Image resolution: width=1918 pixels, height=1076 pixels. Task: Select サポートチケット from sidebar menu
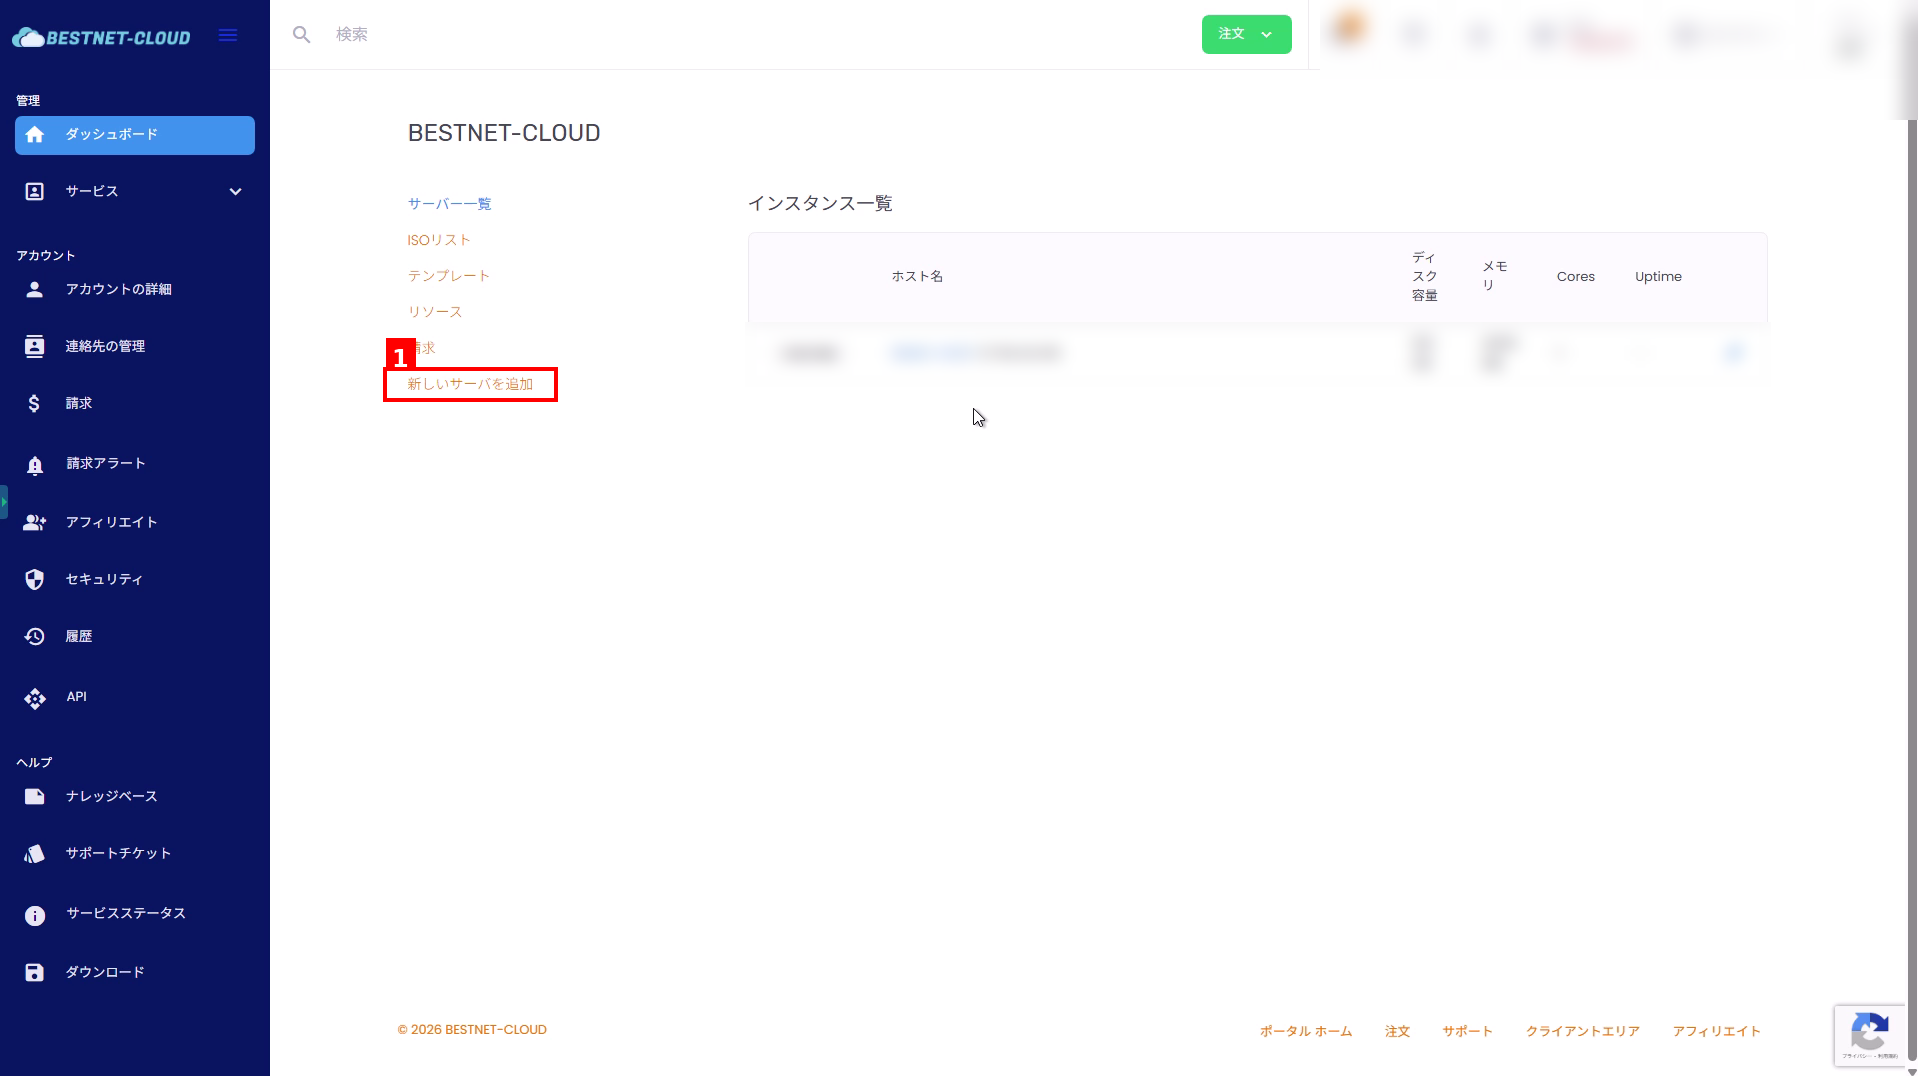118,853
